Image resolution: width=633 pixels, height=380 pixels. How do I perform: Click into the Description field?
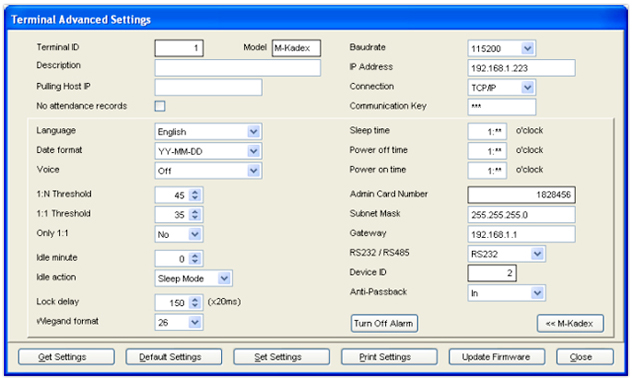coord(238,68)
